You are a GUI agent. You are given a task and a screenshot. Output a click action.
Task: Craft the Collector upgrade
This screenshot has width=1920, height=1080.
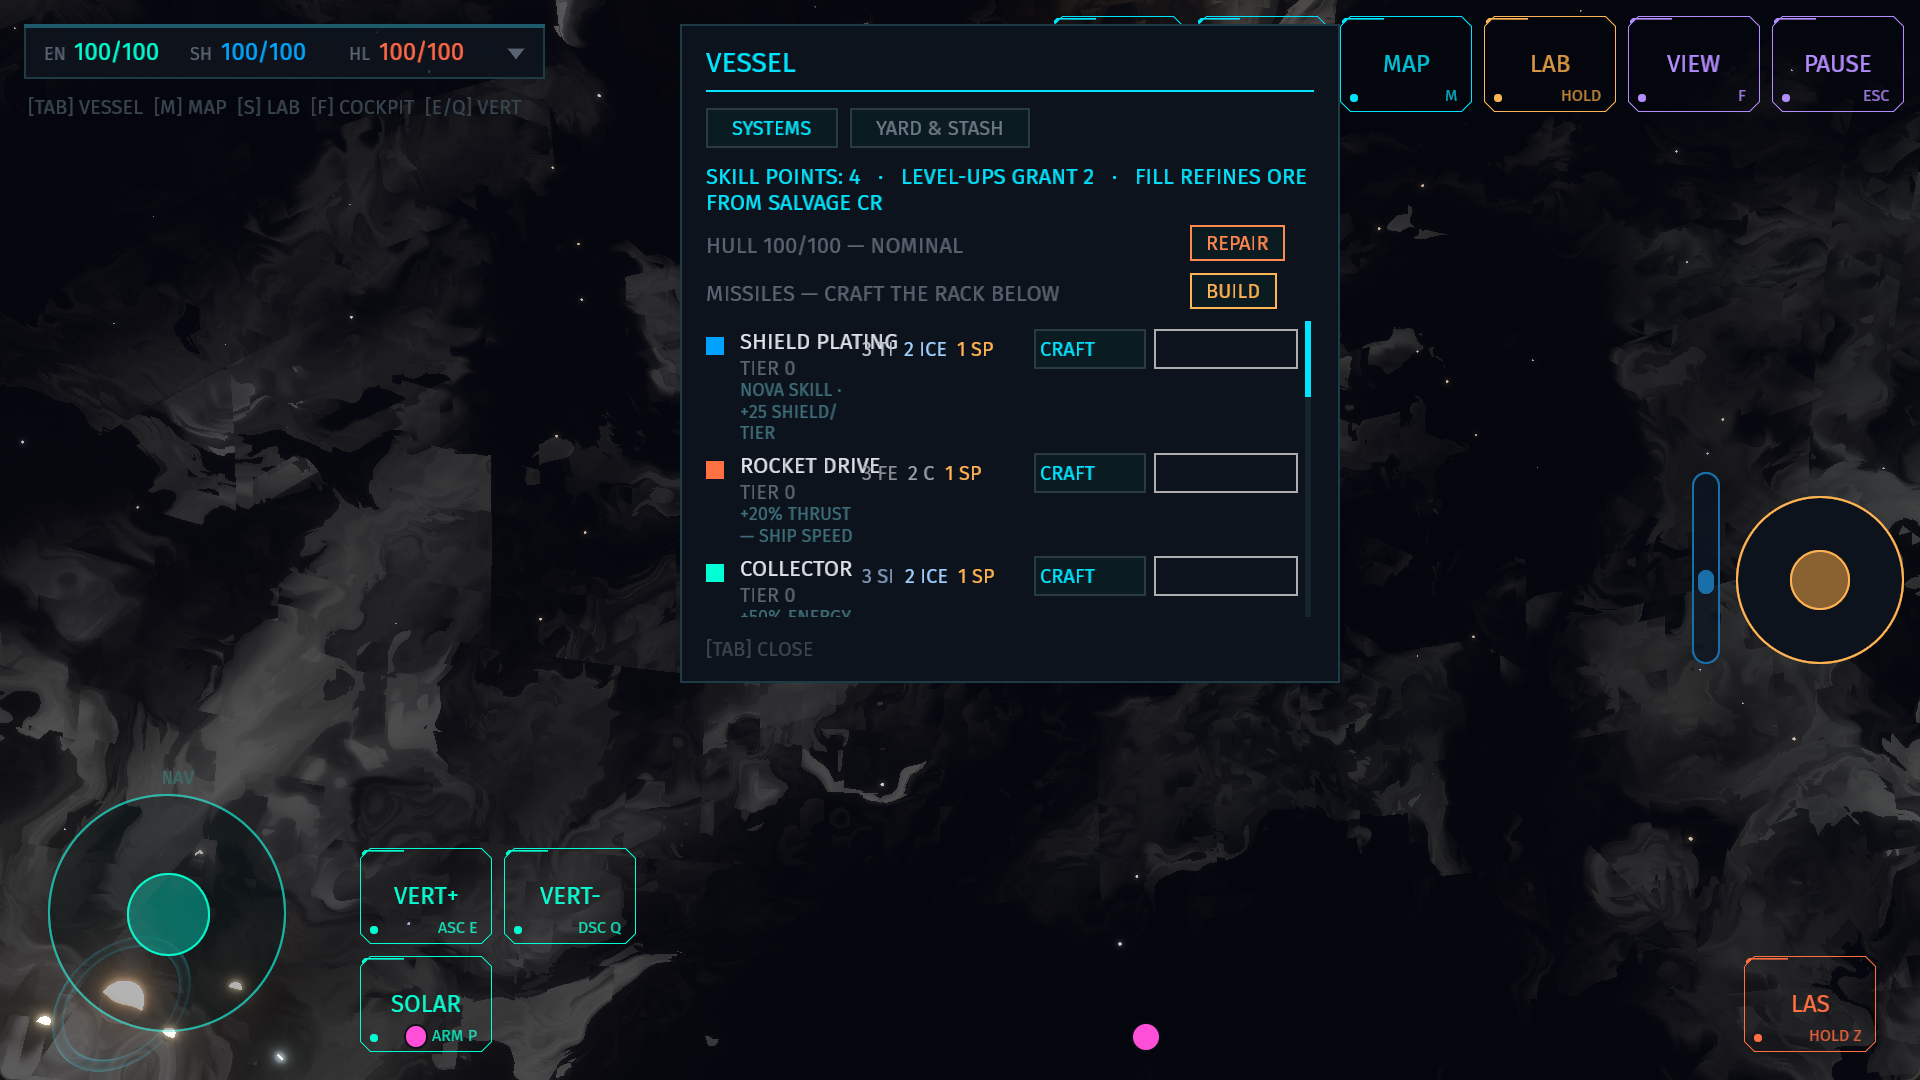[x=1089, y=576]
